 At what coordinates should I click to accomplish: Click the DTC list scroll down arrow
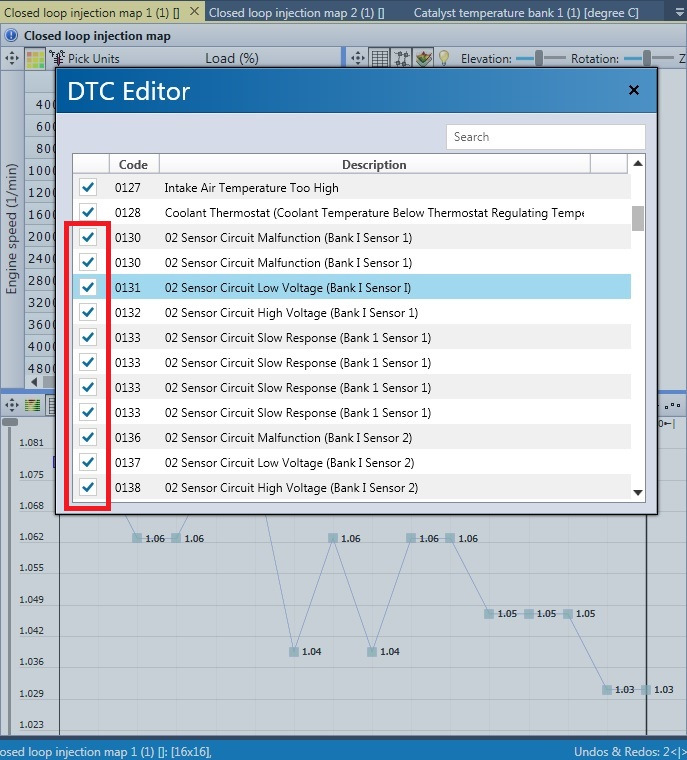[x=638, y=492]
